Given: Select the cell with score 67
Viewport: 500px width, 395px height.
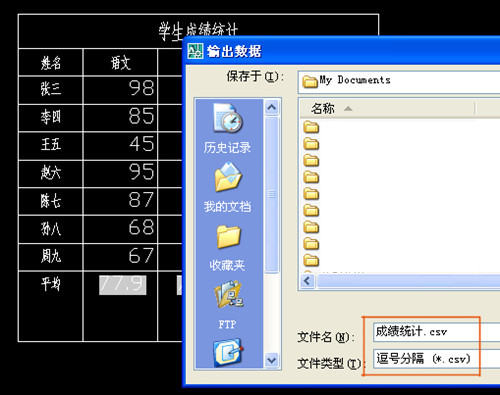Looking at the screenshot, I should pyautogui.click(x=120, y=257).
